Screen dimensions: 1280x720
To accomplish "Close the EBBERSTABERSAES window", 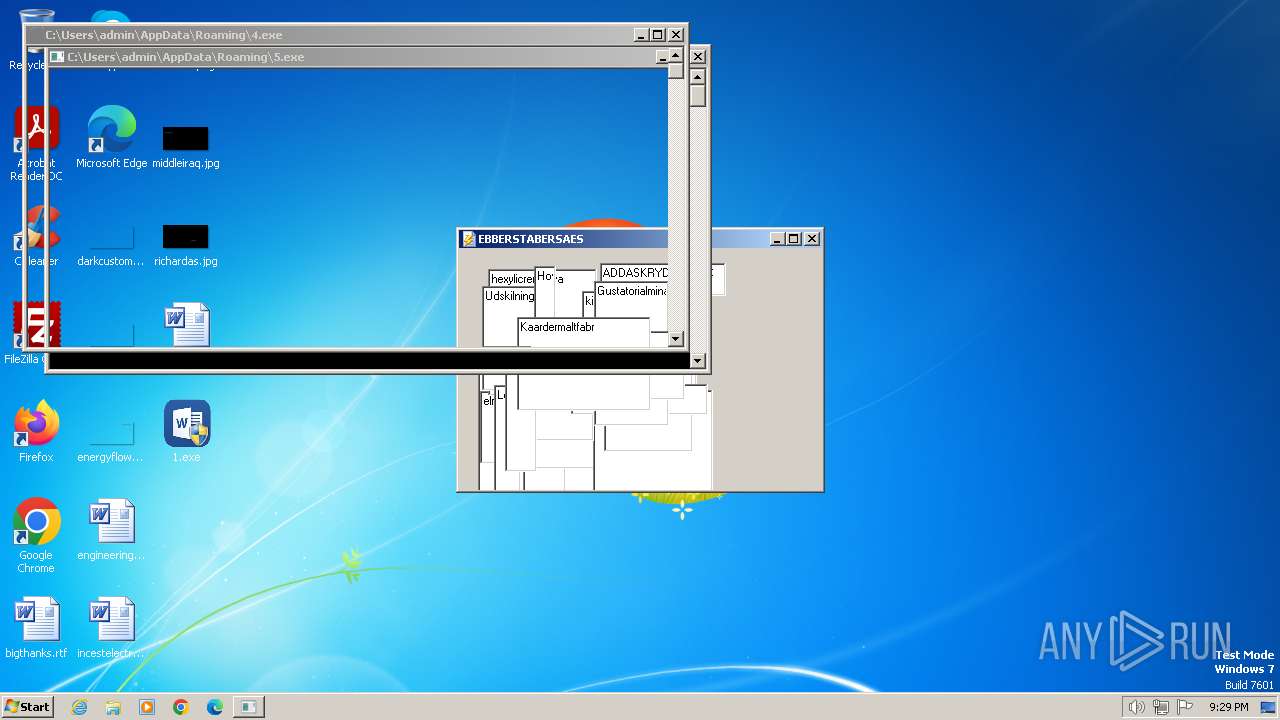I will (x=812, y=239).
